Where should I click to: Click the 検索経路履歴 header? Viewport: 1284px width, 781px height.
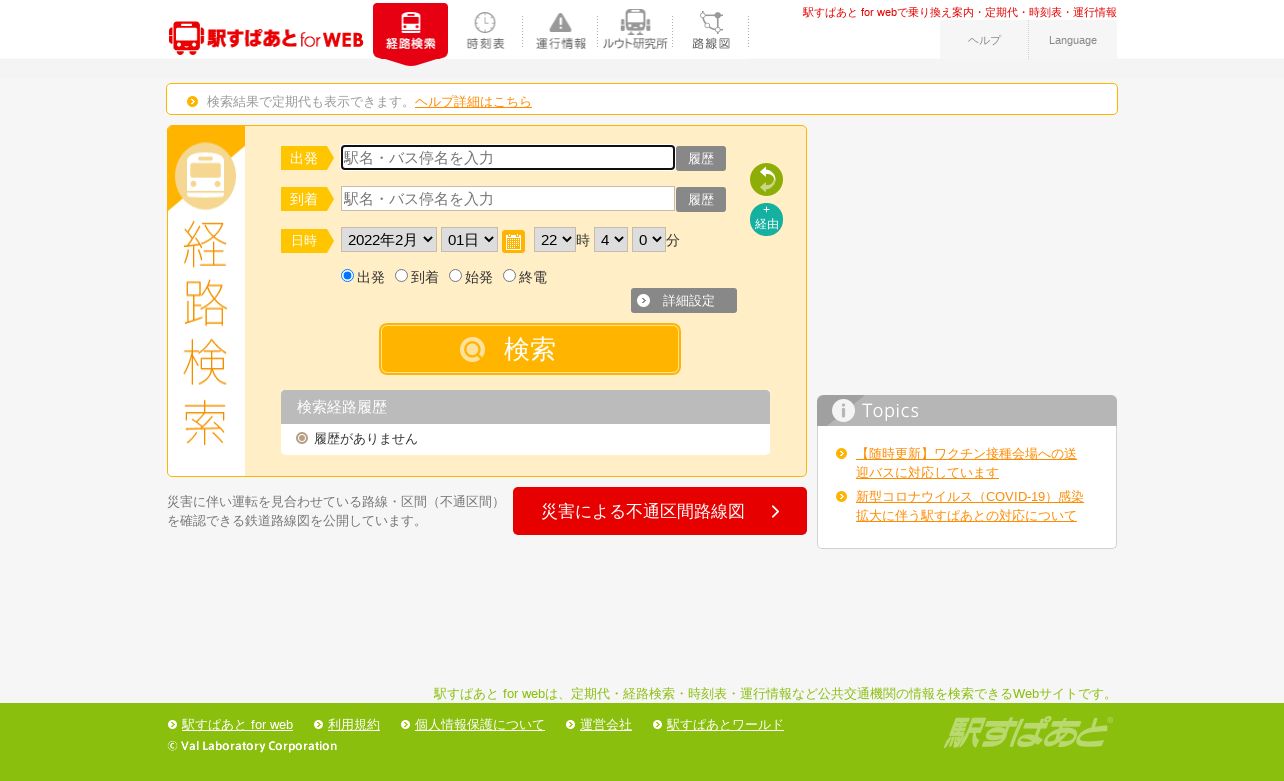pyautogui.click(x=525, y=407)
